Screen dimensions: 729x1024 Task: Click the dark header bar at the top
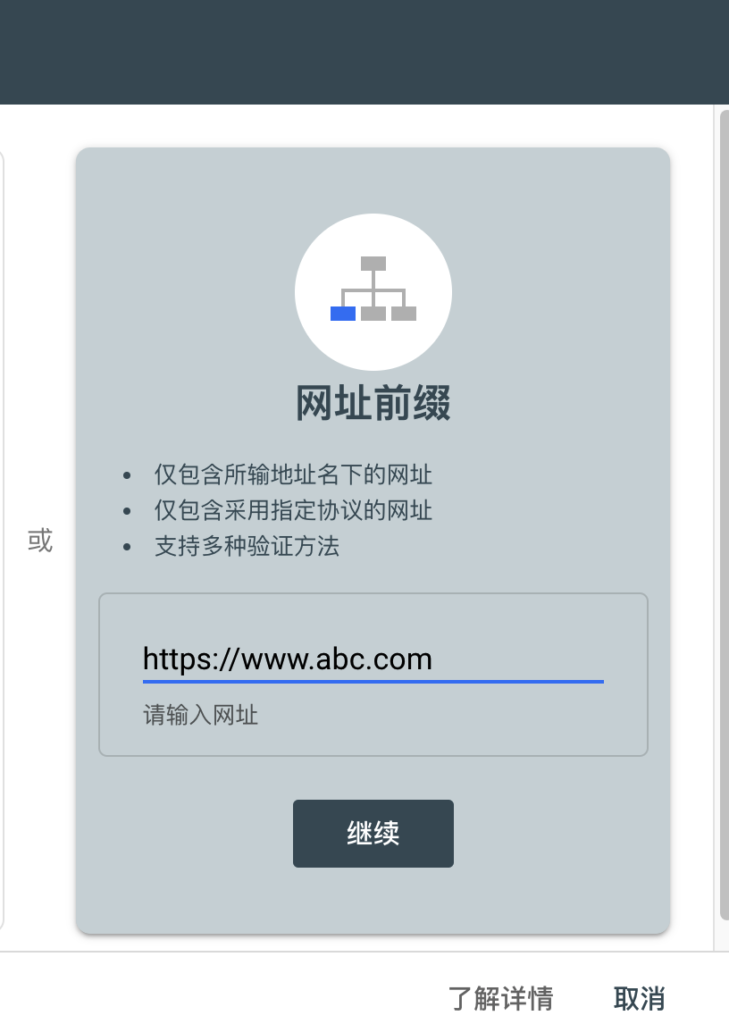tap(364, 52)
